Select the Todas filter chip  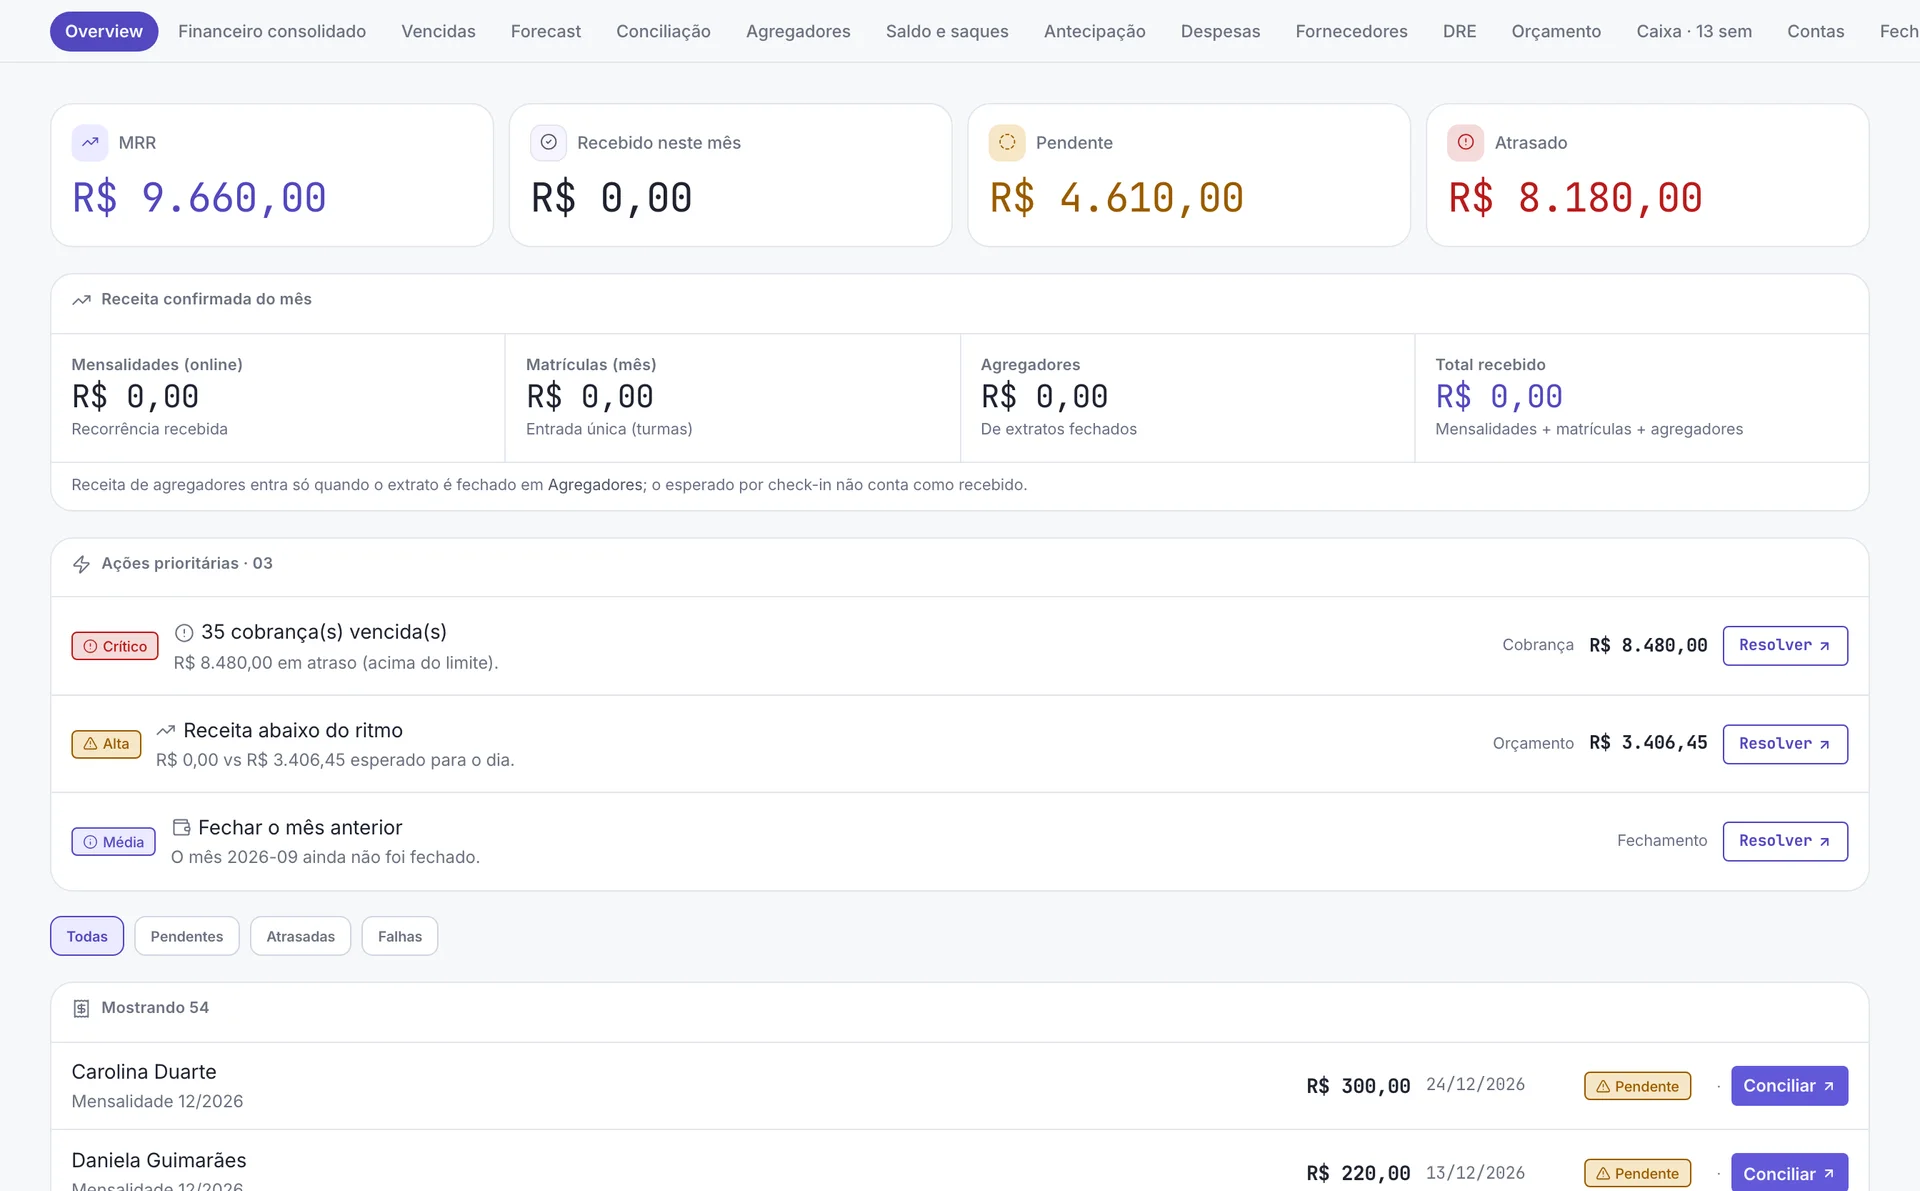[x=87, y=936]
